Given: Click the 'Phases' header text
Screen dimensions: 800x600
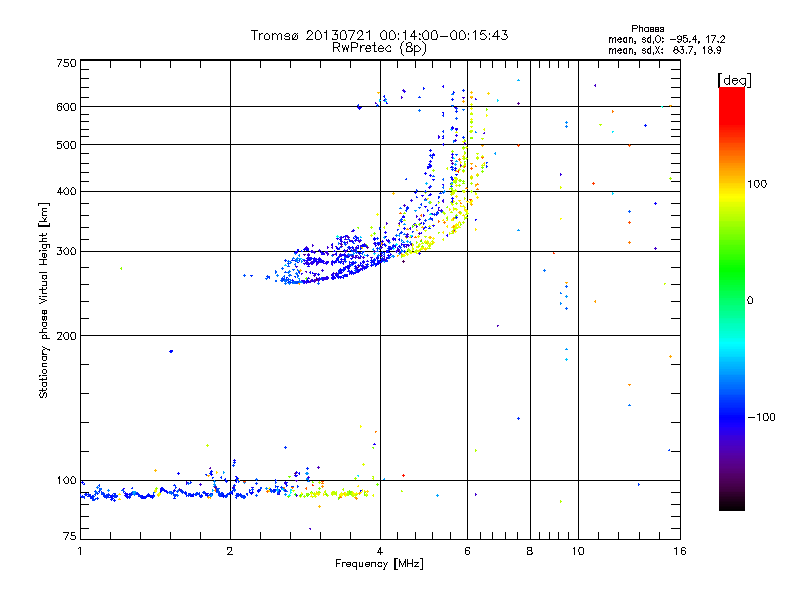Looking at the screenshot, I should pos(647,29).
